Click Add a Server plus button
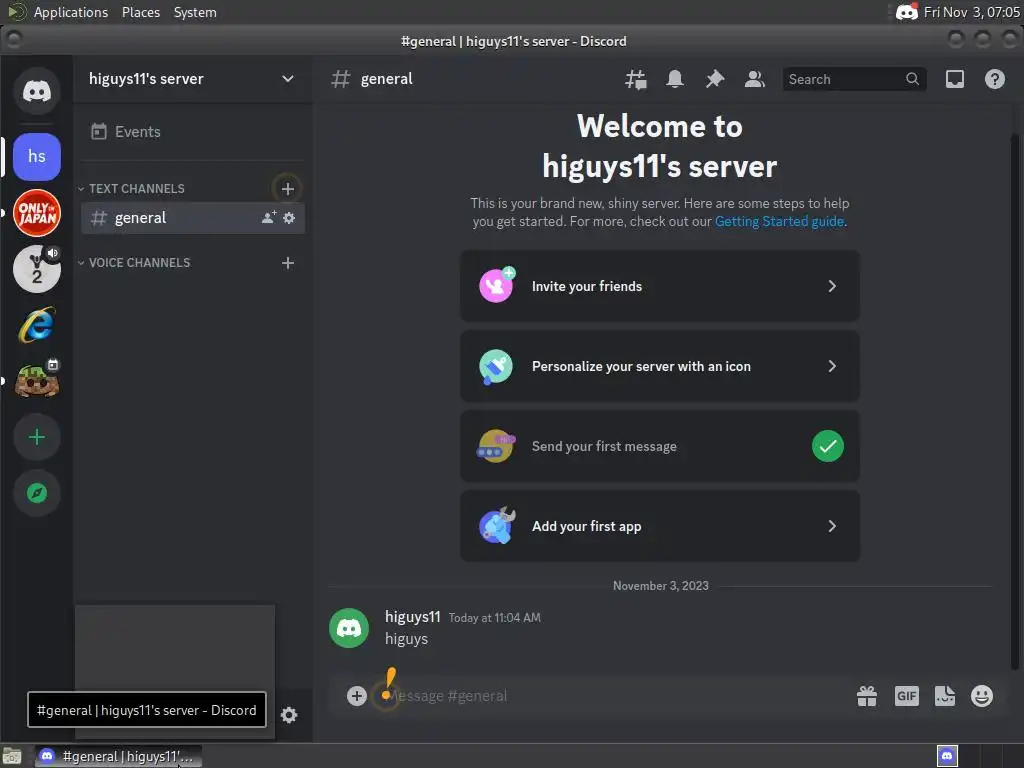 coord(37,437)
